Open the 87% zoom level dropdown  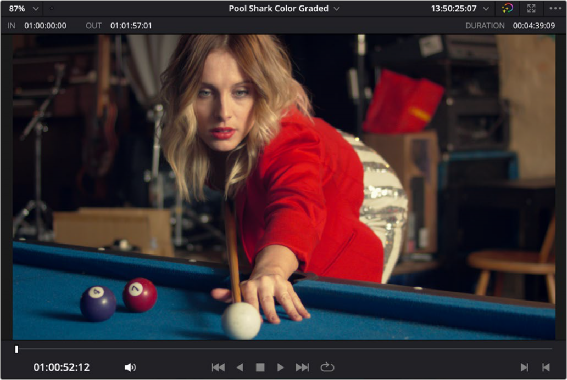23,9
